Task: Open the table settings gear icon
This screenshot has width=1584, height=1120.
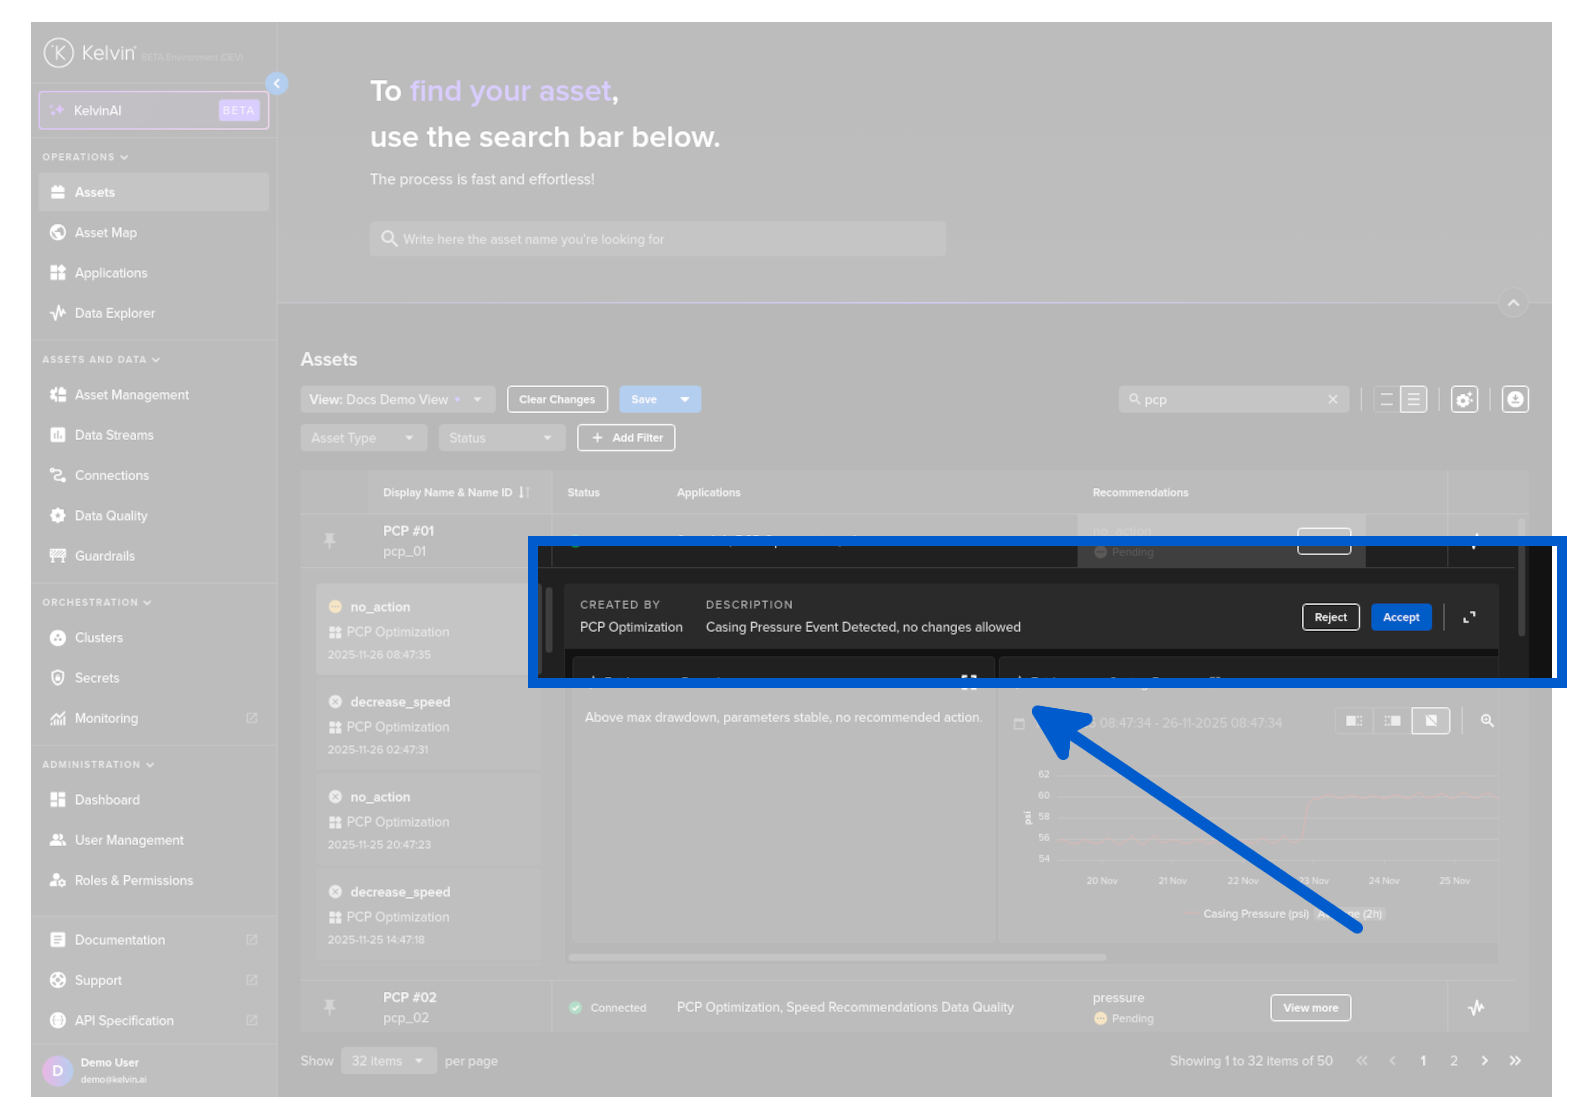Action: (x=1464, y=400)
